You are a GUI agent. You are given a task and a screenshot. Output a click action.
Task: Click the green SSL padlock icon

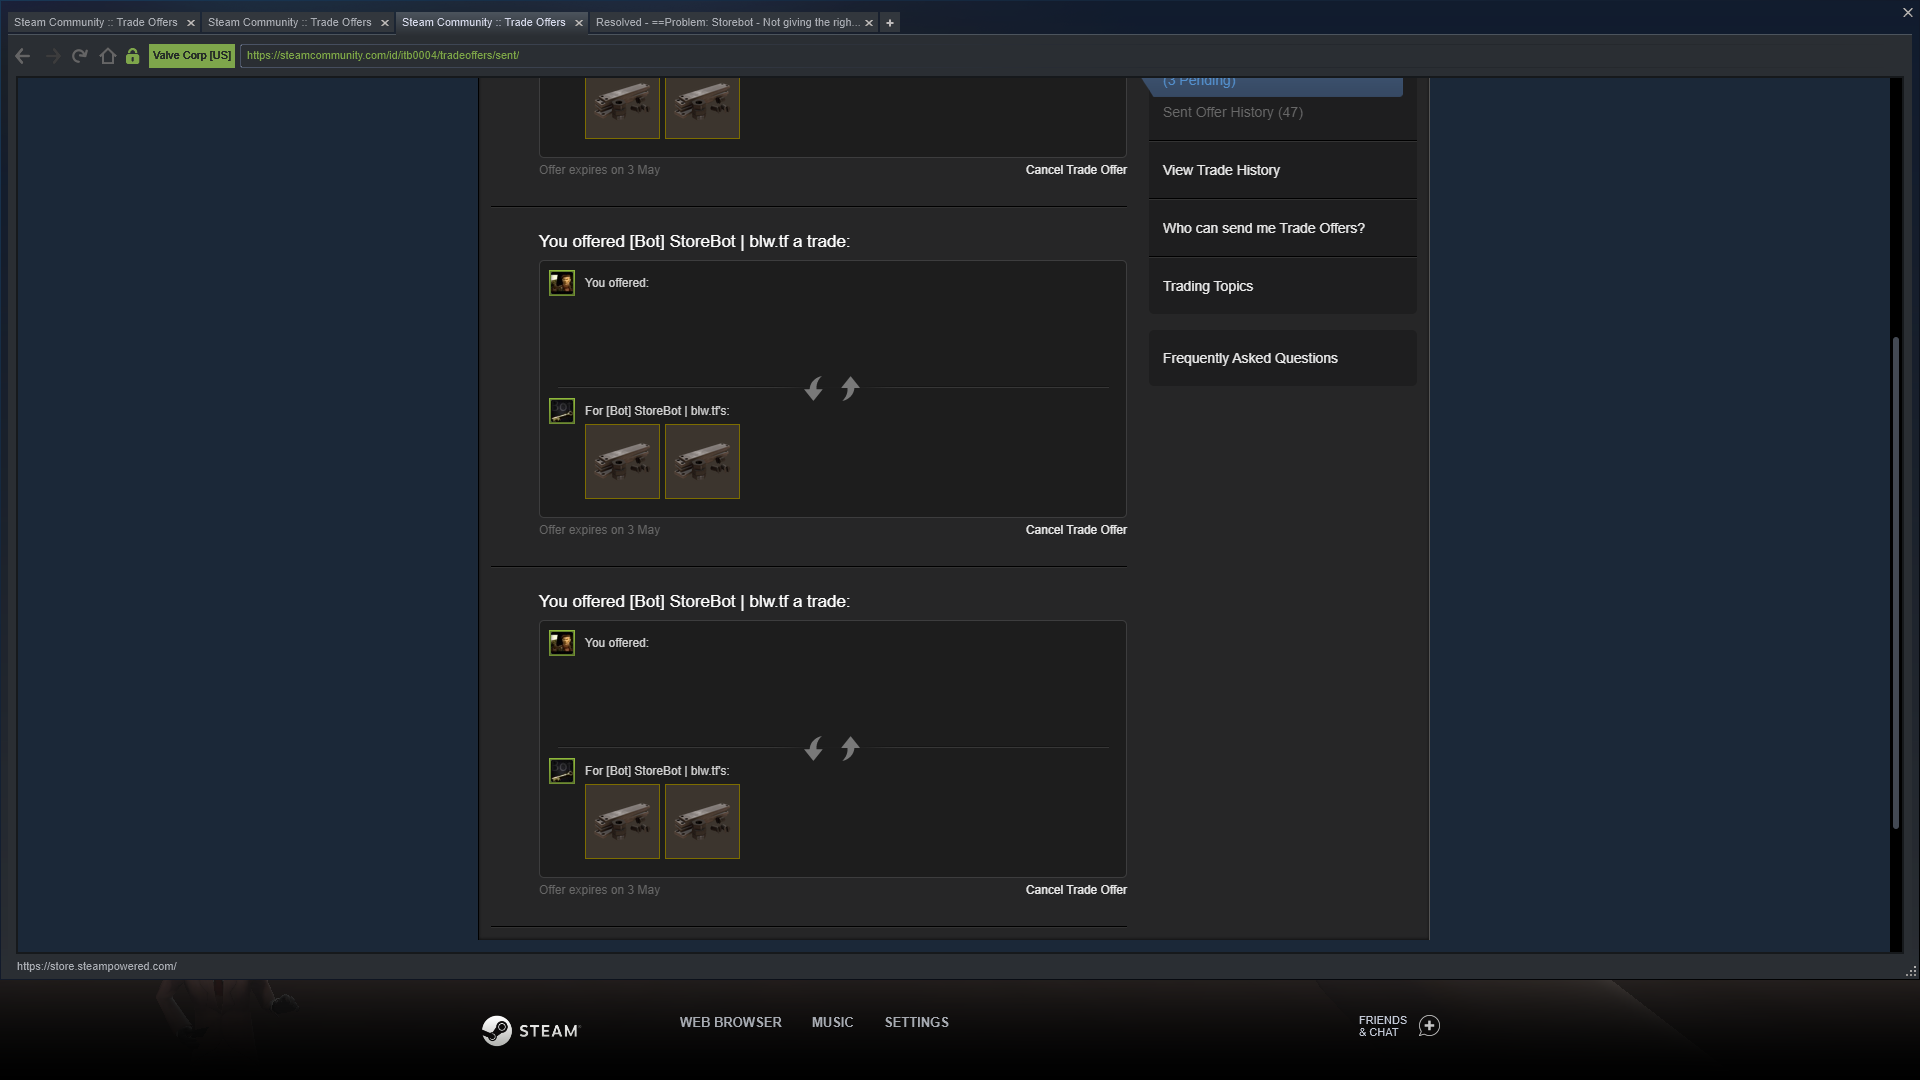pyautogui.click(x=132, y=56)
